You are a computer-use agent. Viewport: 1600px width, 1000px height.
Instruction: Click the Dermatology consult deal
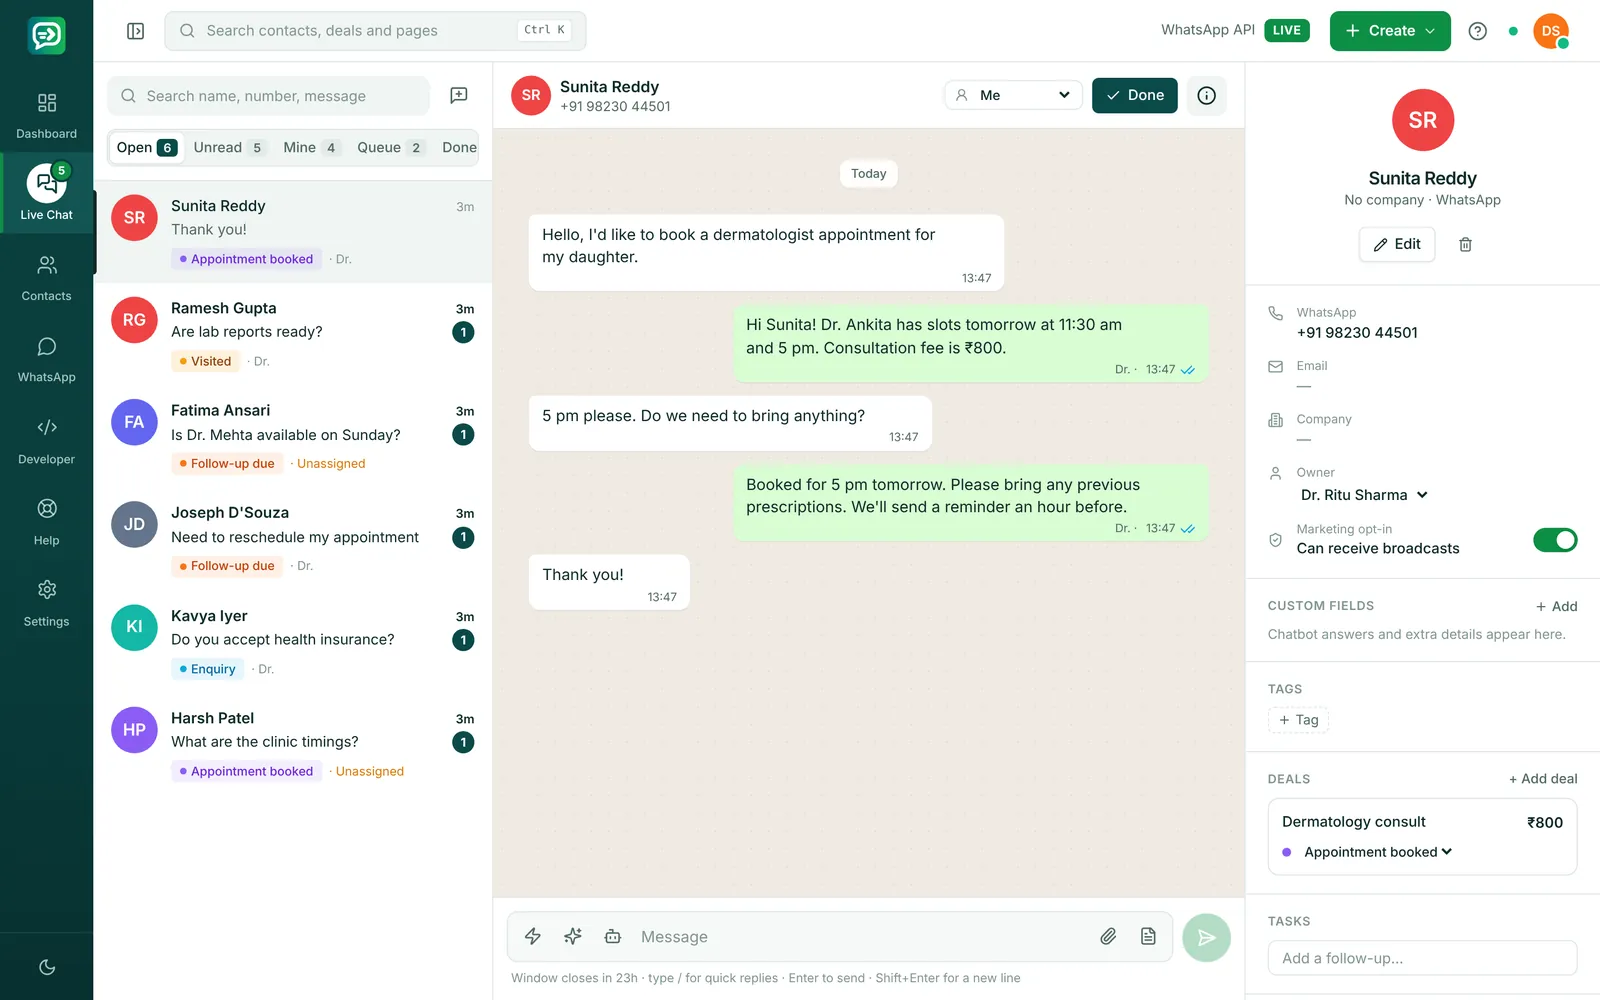[x=1422, y=836]
